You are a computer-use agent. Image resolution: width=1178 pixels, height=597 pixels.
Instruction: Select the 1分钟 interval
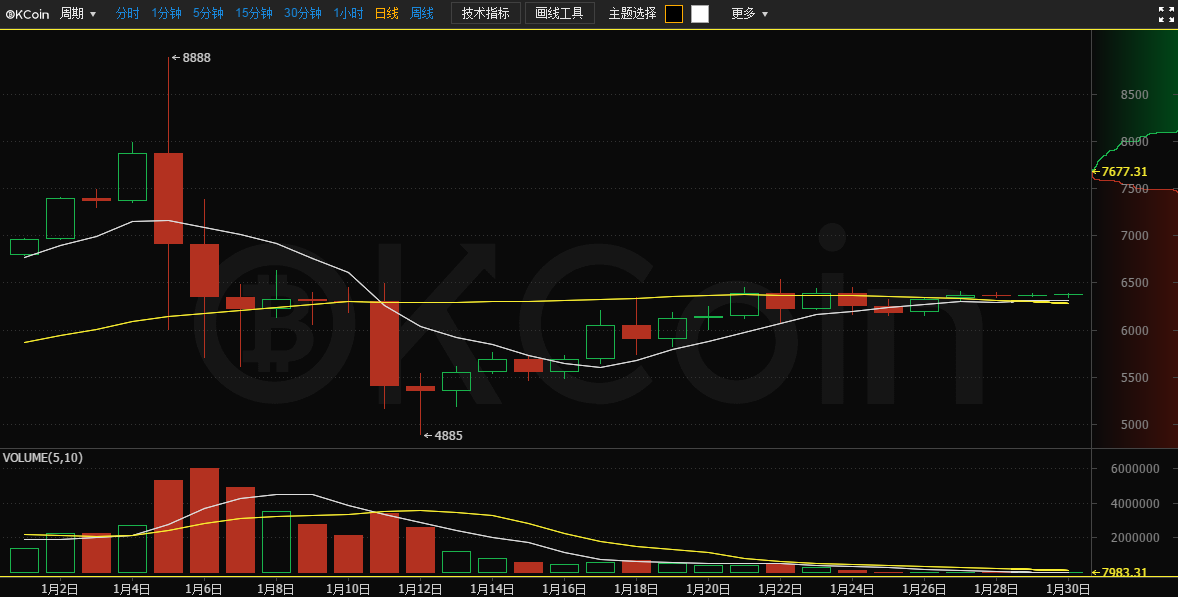pyautogui.click(x=166, y=14)
